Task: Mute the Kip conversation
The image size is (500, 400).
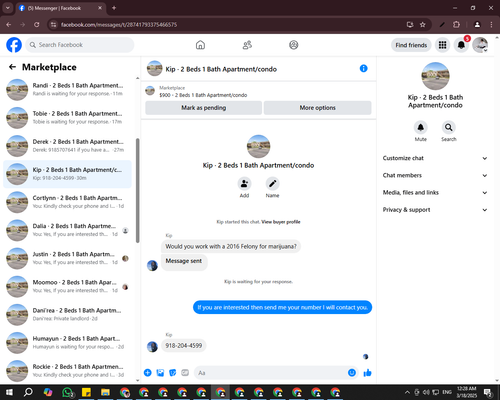Action: 421,127
